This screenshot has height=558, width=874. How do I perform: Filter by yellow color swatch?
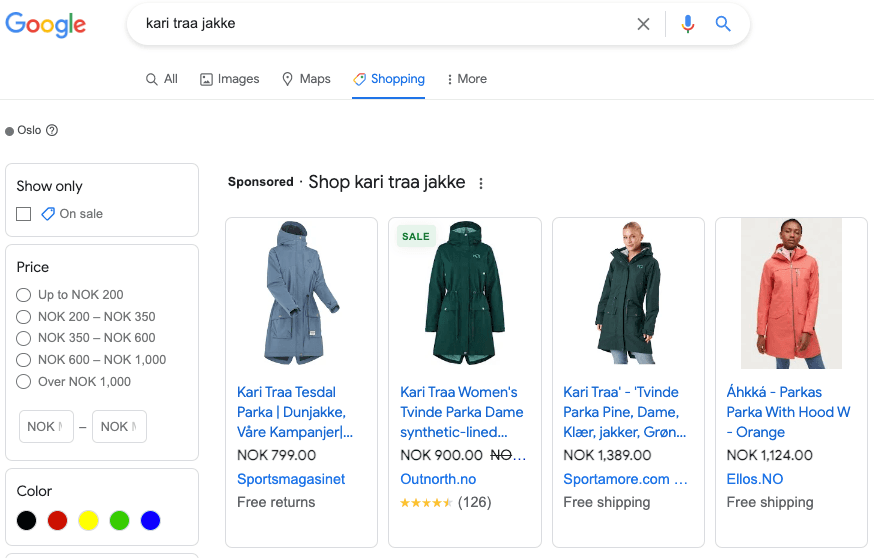point(88,521)
